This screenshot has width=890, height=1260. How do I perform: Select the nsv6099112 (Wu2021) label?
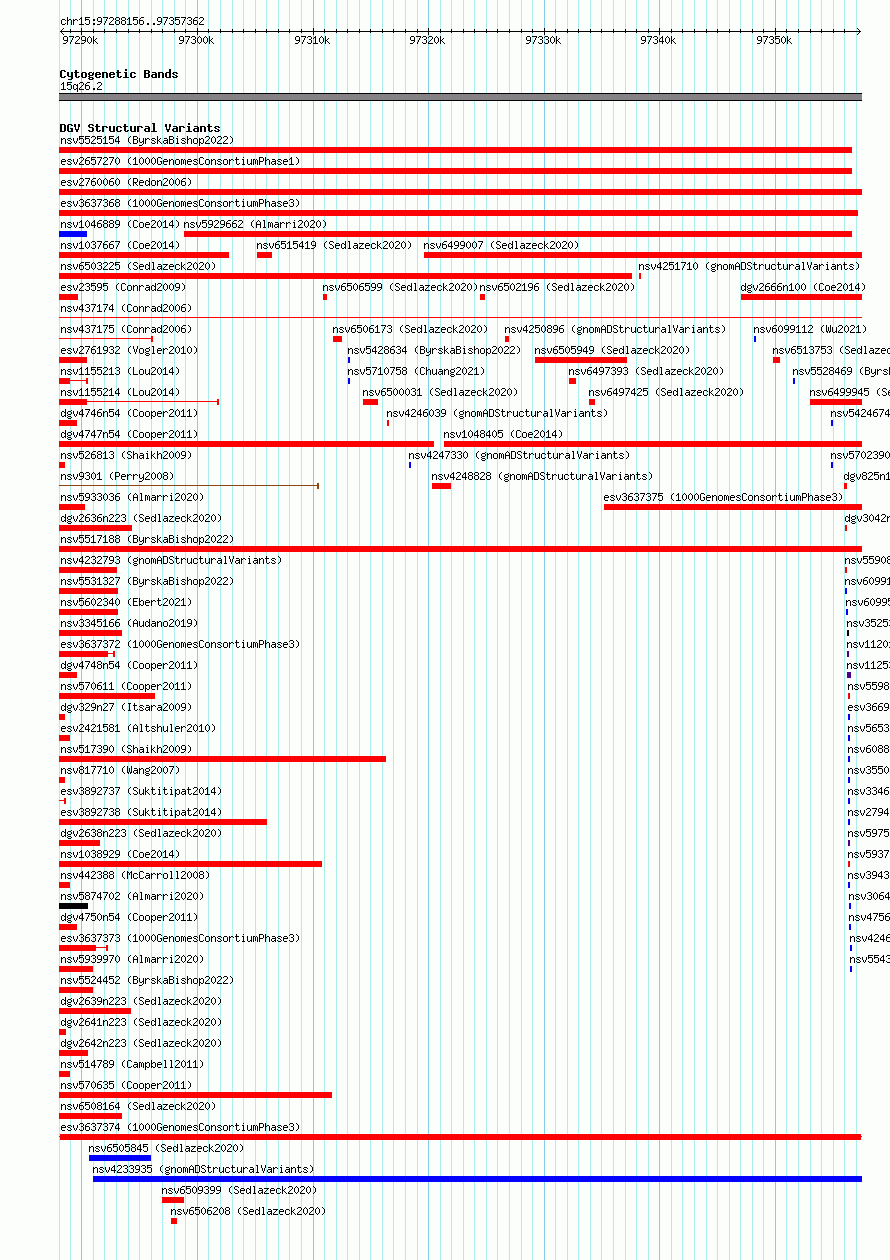click(x=809, y=329)
